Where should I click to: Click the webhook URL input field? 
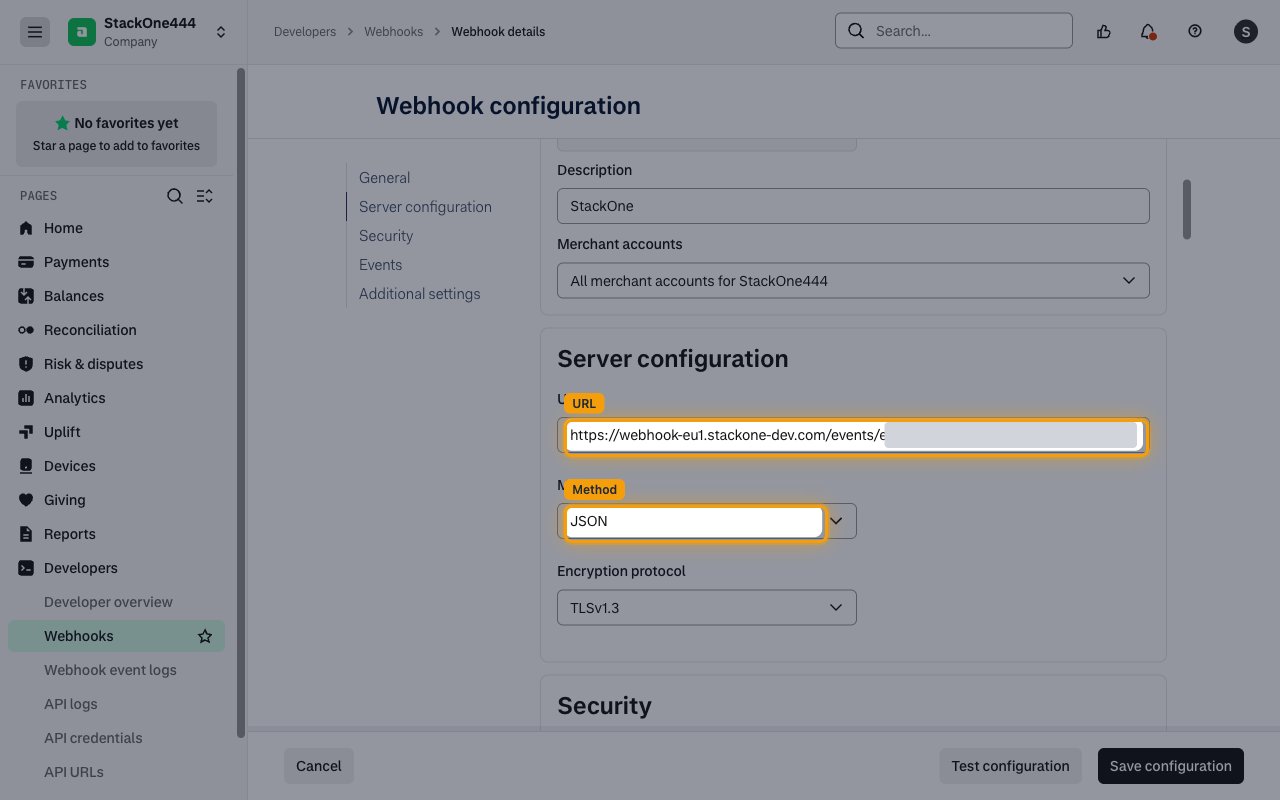click(853, 436)
